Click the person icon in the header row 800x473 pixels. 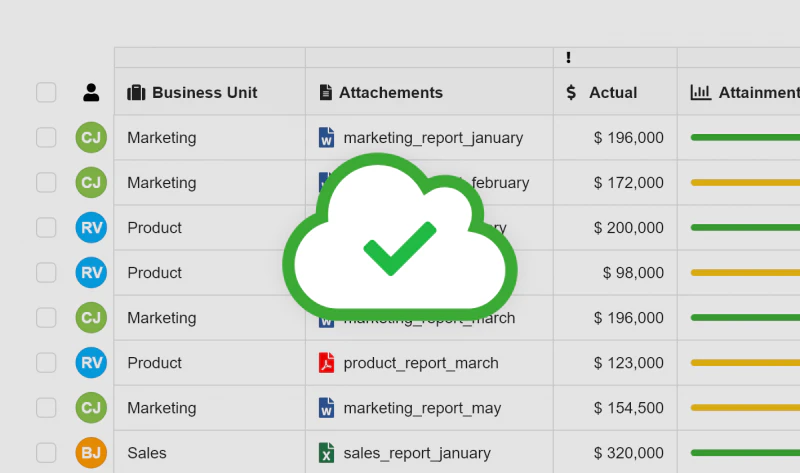tap(91, 92)
